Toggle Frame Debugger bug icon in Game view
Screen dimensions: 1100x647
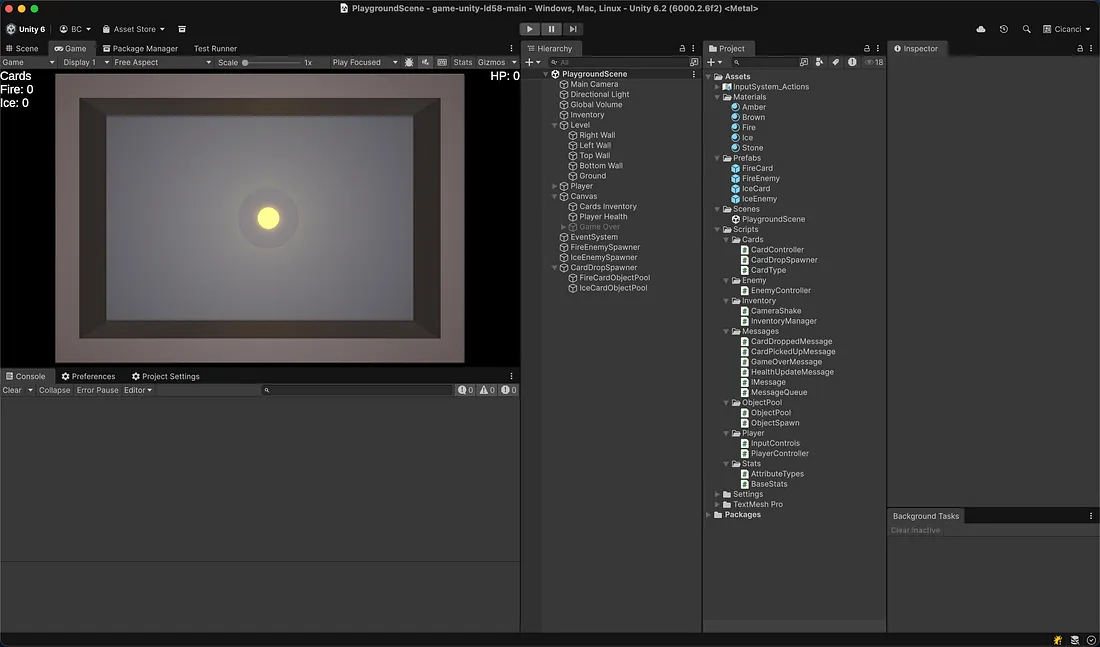(x=409, y=62)
